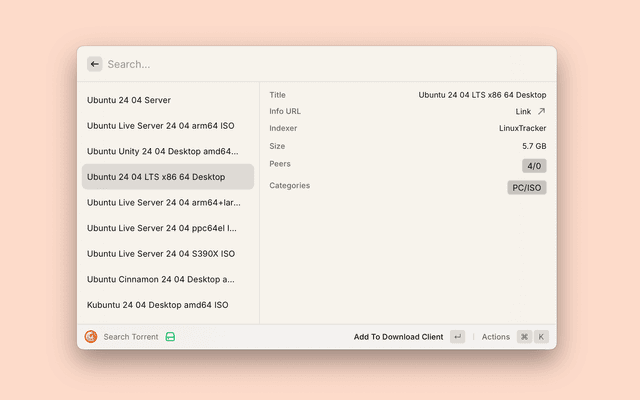Click Add To Download Client action
Viewport: 640px width, 400px height.
398,337
